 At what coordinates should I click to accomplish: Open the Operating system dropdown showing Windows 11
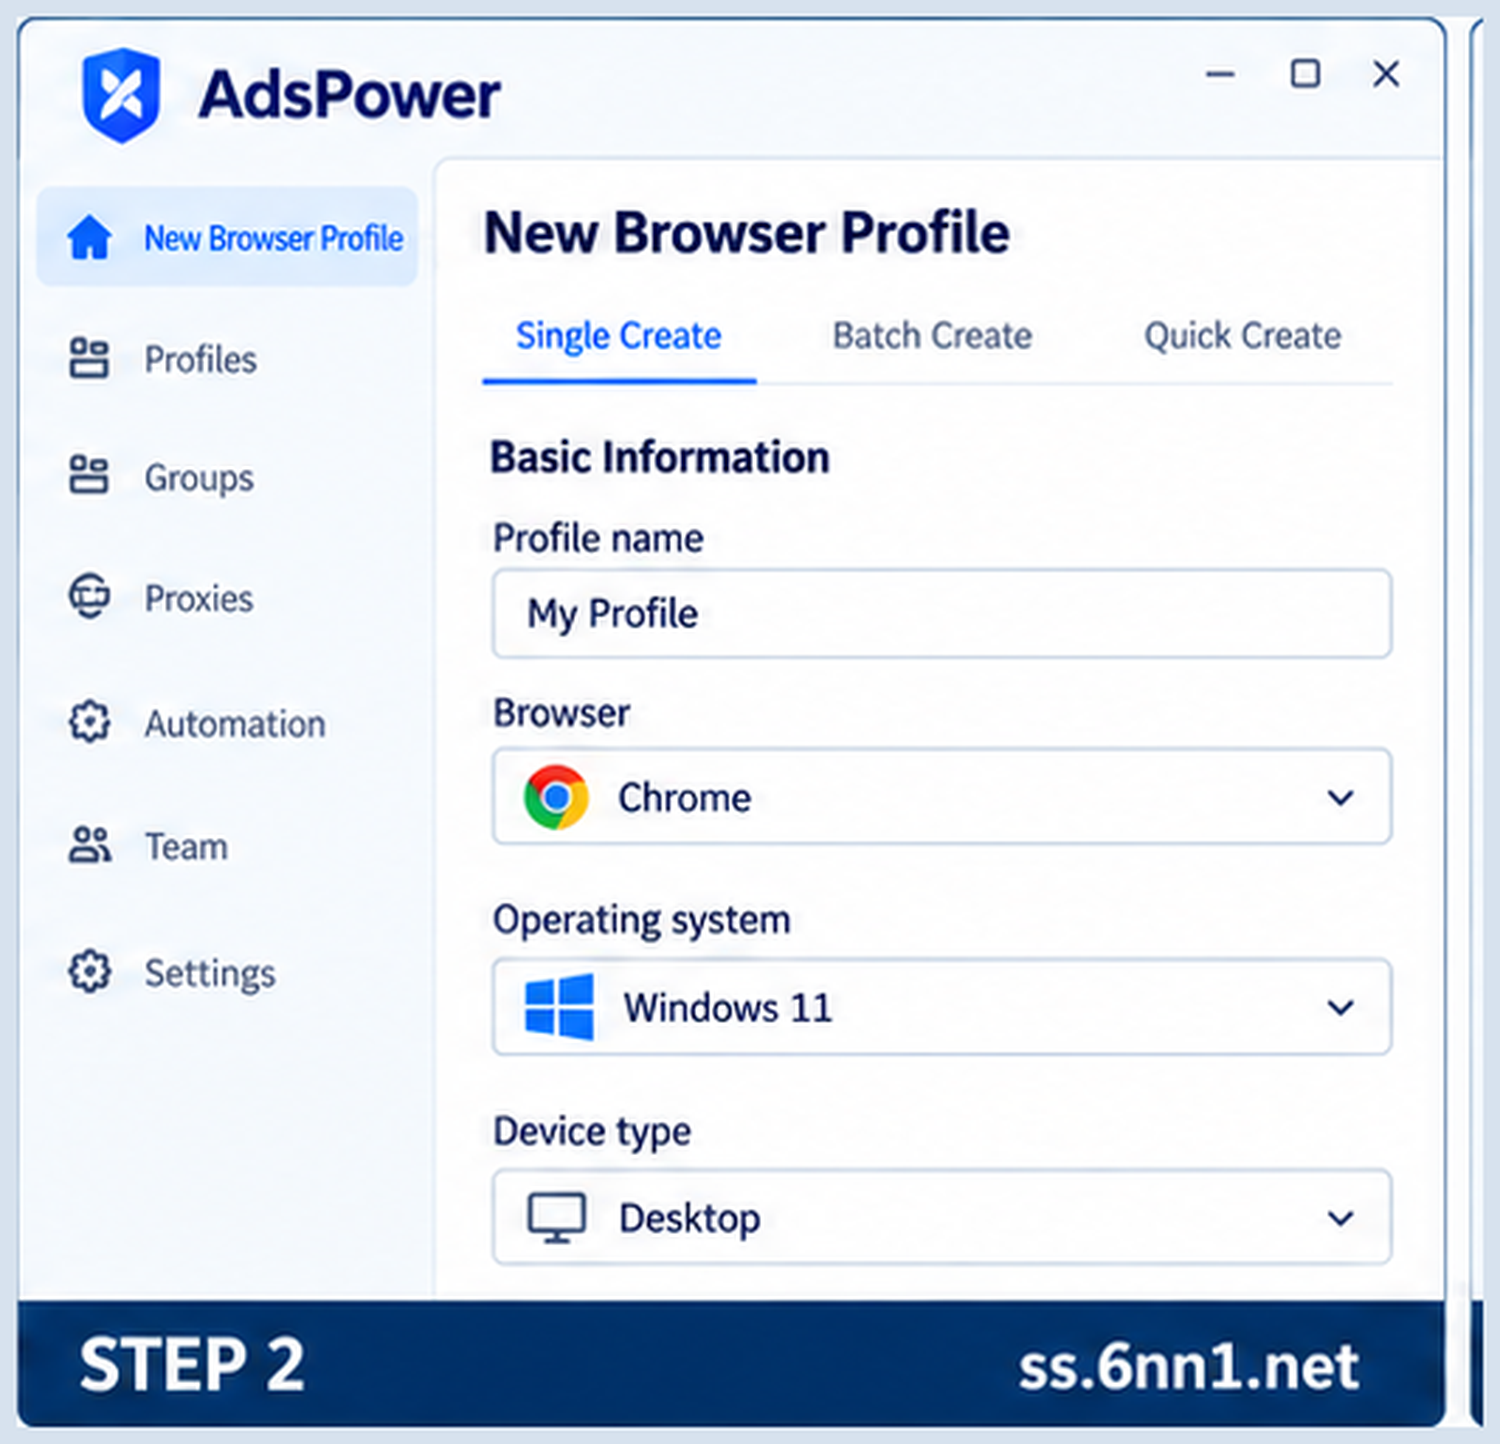point(941,1007)
